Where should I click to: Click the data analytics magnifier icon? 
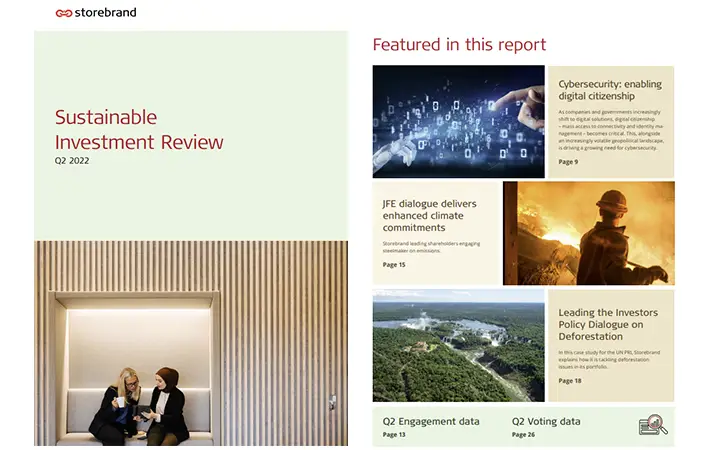pos(653,425)
